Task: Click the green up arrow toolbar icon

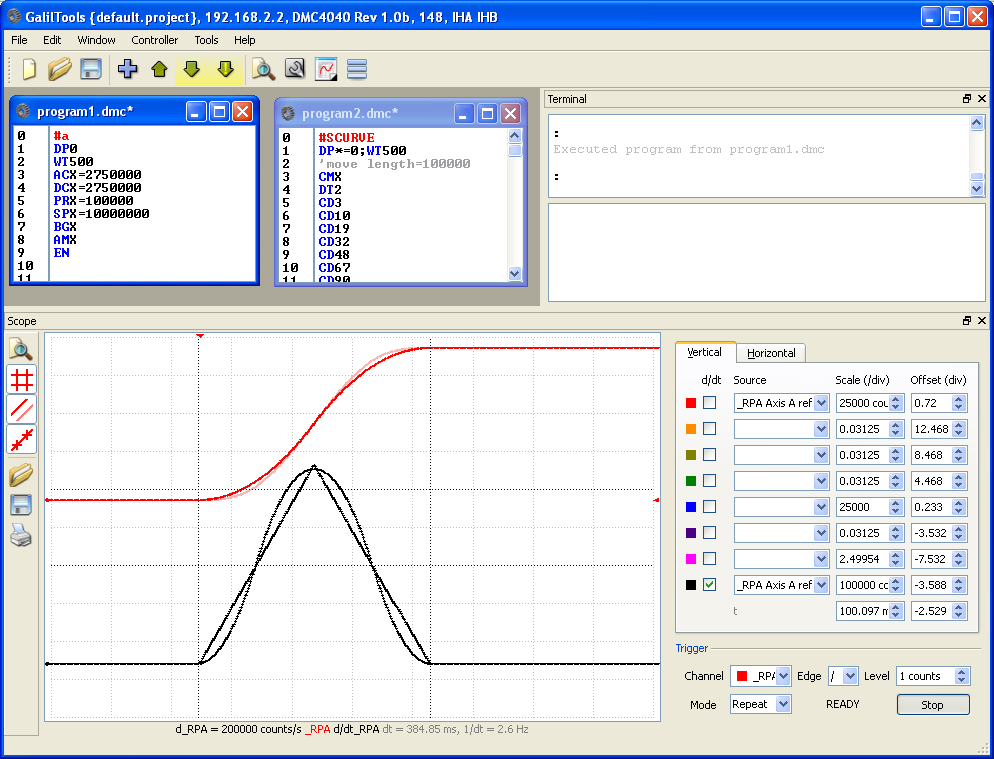Action: pos(159,69)
